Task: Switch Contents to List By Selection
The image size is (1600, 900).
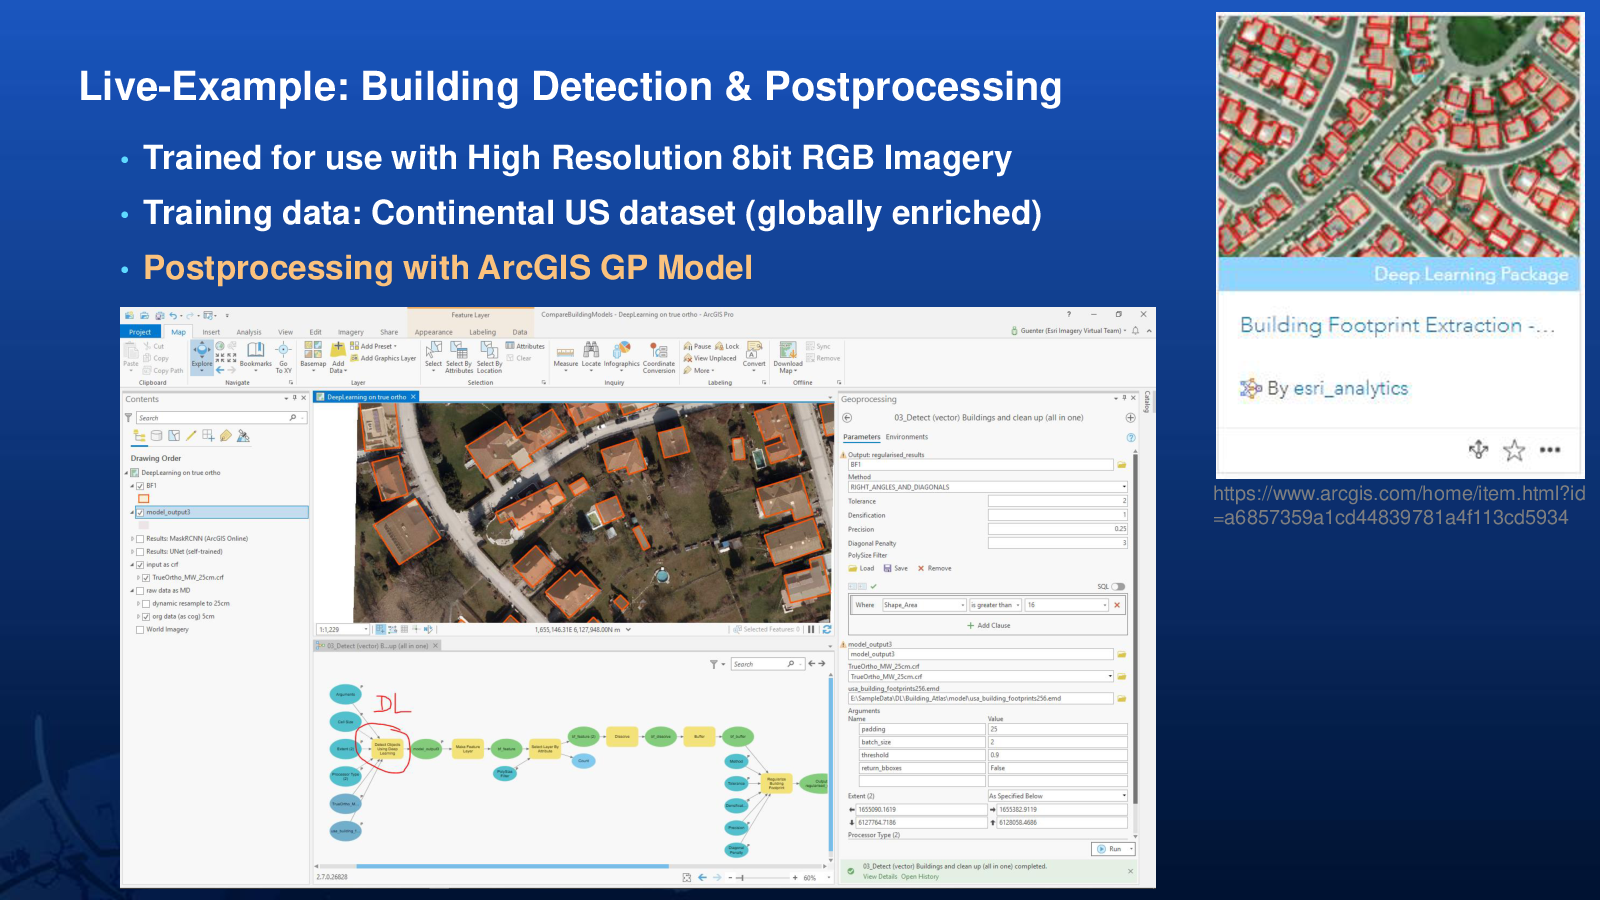Action: (x=174, y=436)
